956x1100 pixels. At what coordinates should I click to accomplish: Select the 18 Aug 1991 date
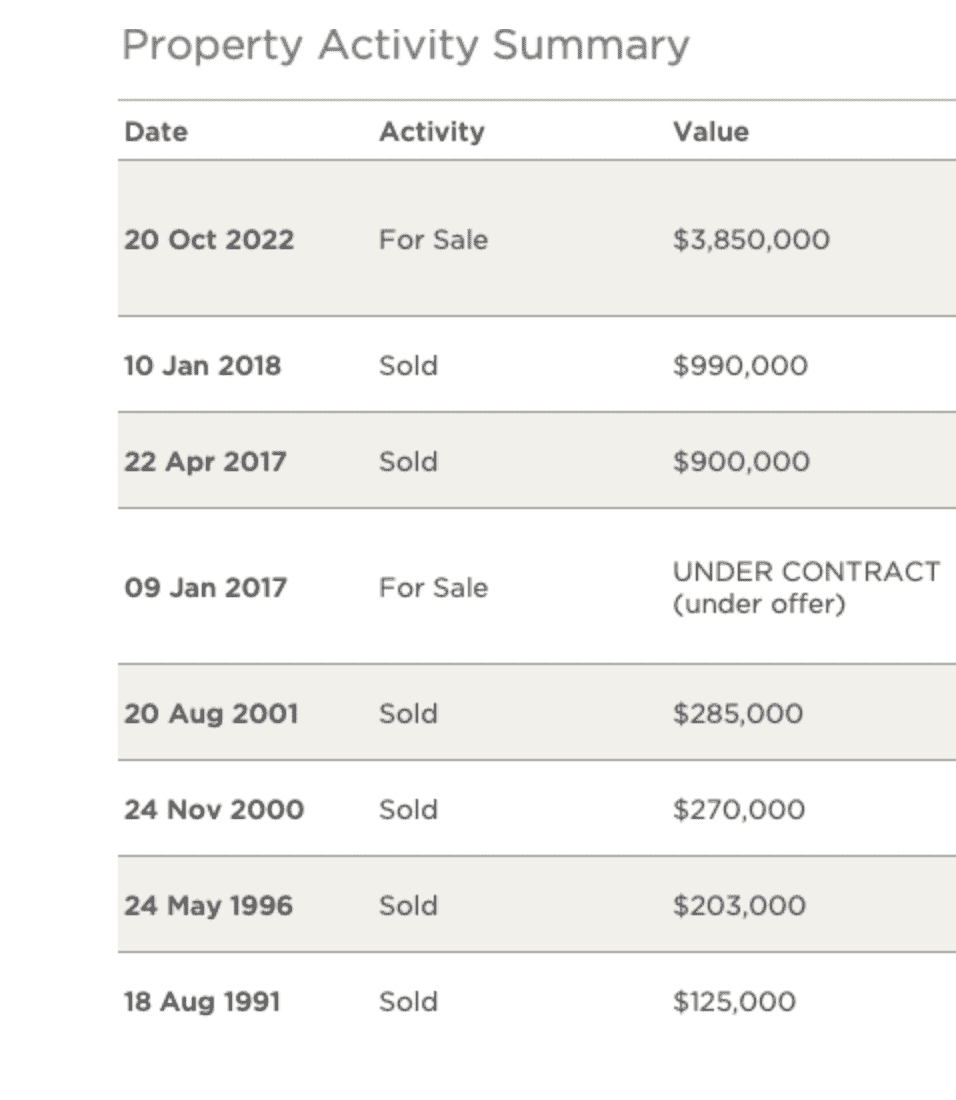coord(202,1001)
